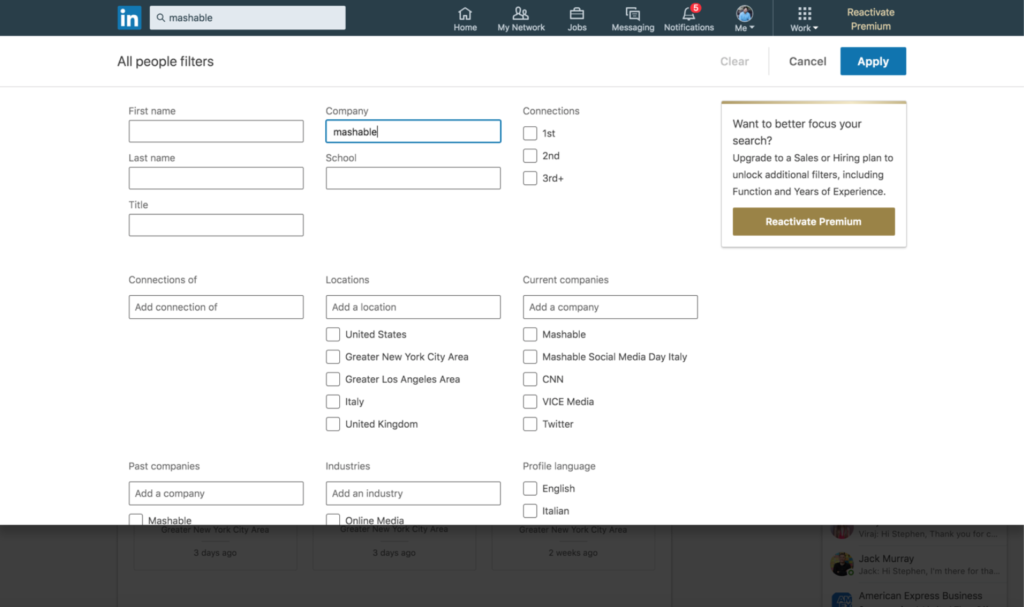Check the English profile language checkbox
Screen dimensions: 1024x607
click(530, 489)
